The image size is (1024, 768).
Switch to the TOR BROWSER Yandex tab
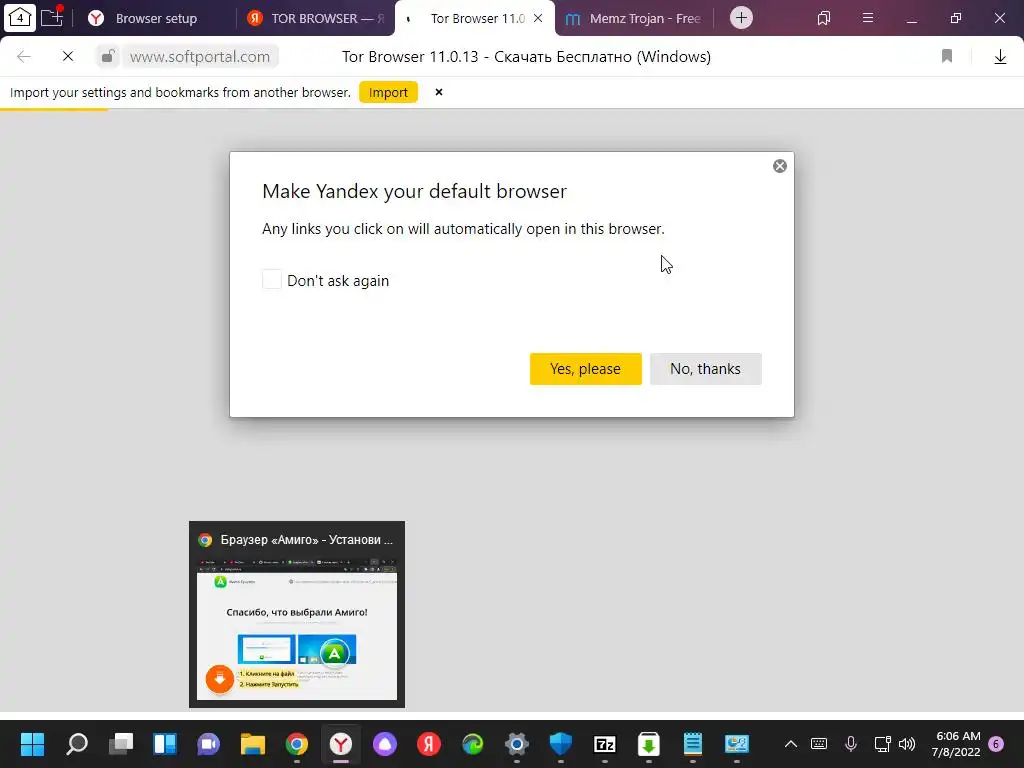316,18
